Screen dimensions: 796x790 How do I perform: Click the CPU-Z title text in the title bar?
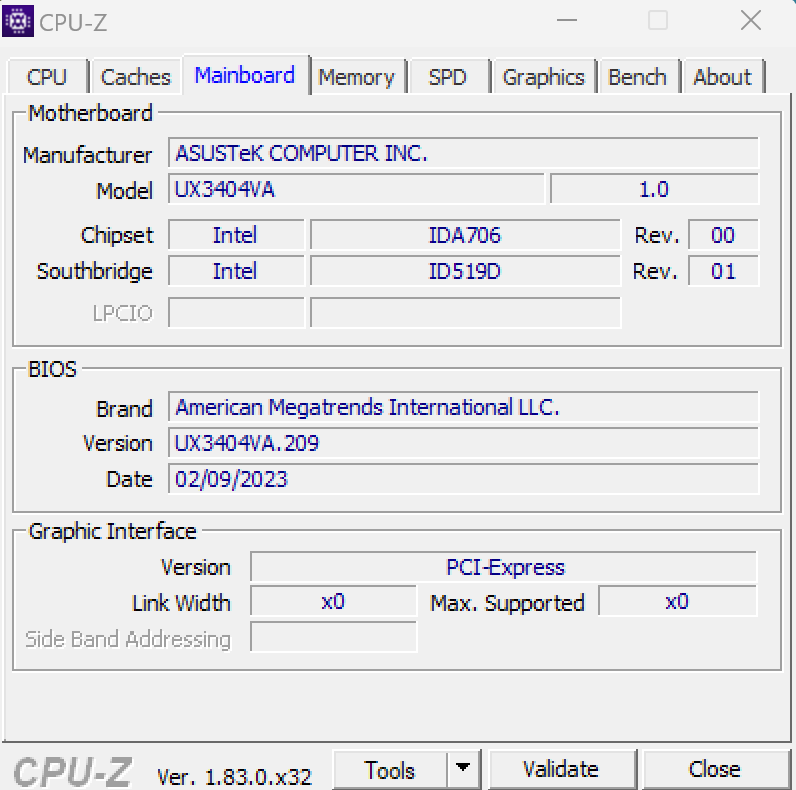pos(73,22)
